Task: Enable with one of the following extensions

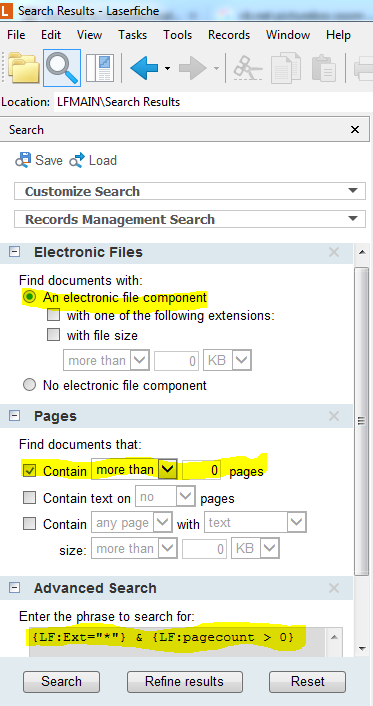Action: 54,316
